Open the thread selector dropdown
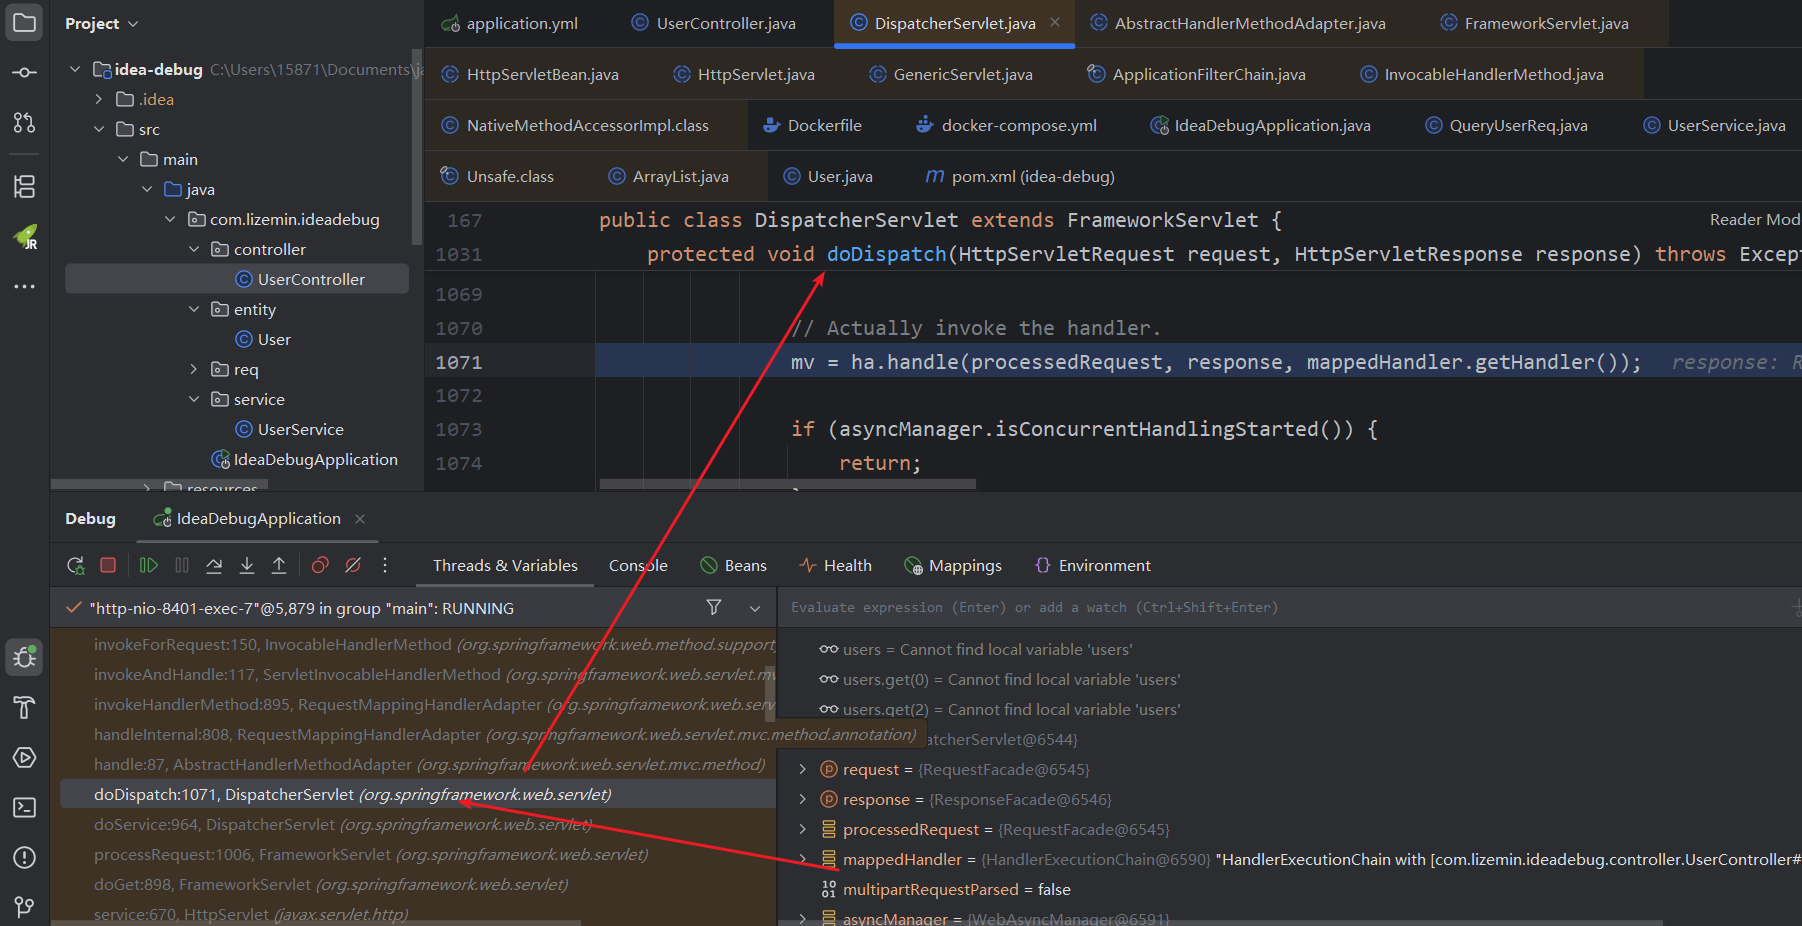 pyautogui.click(x=755, y=608)
